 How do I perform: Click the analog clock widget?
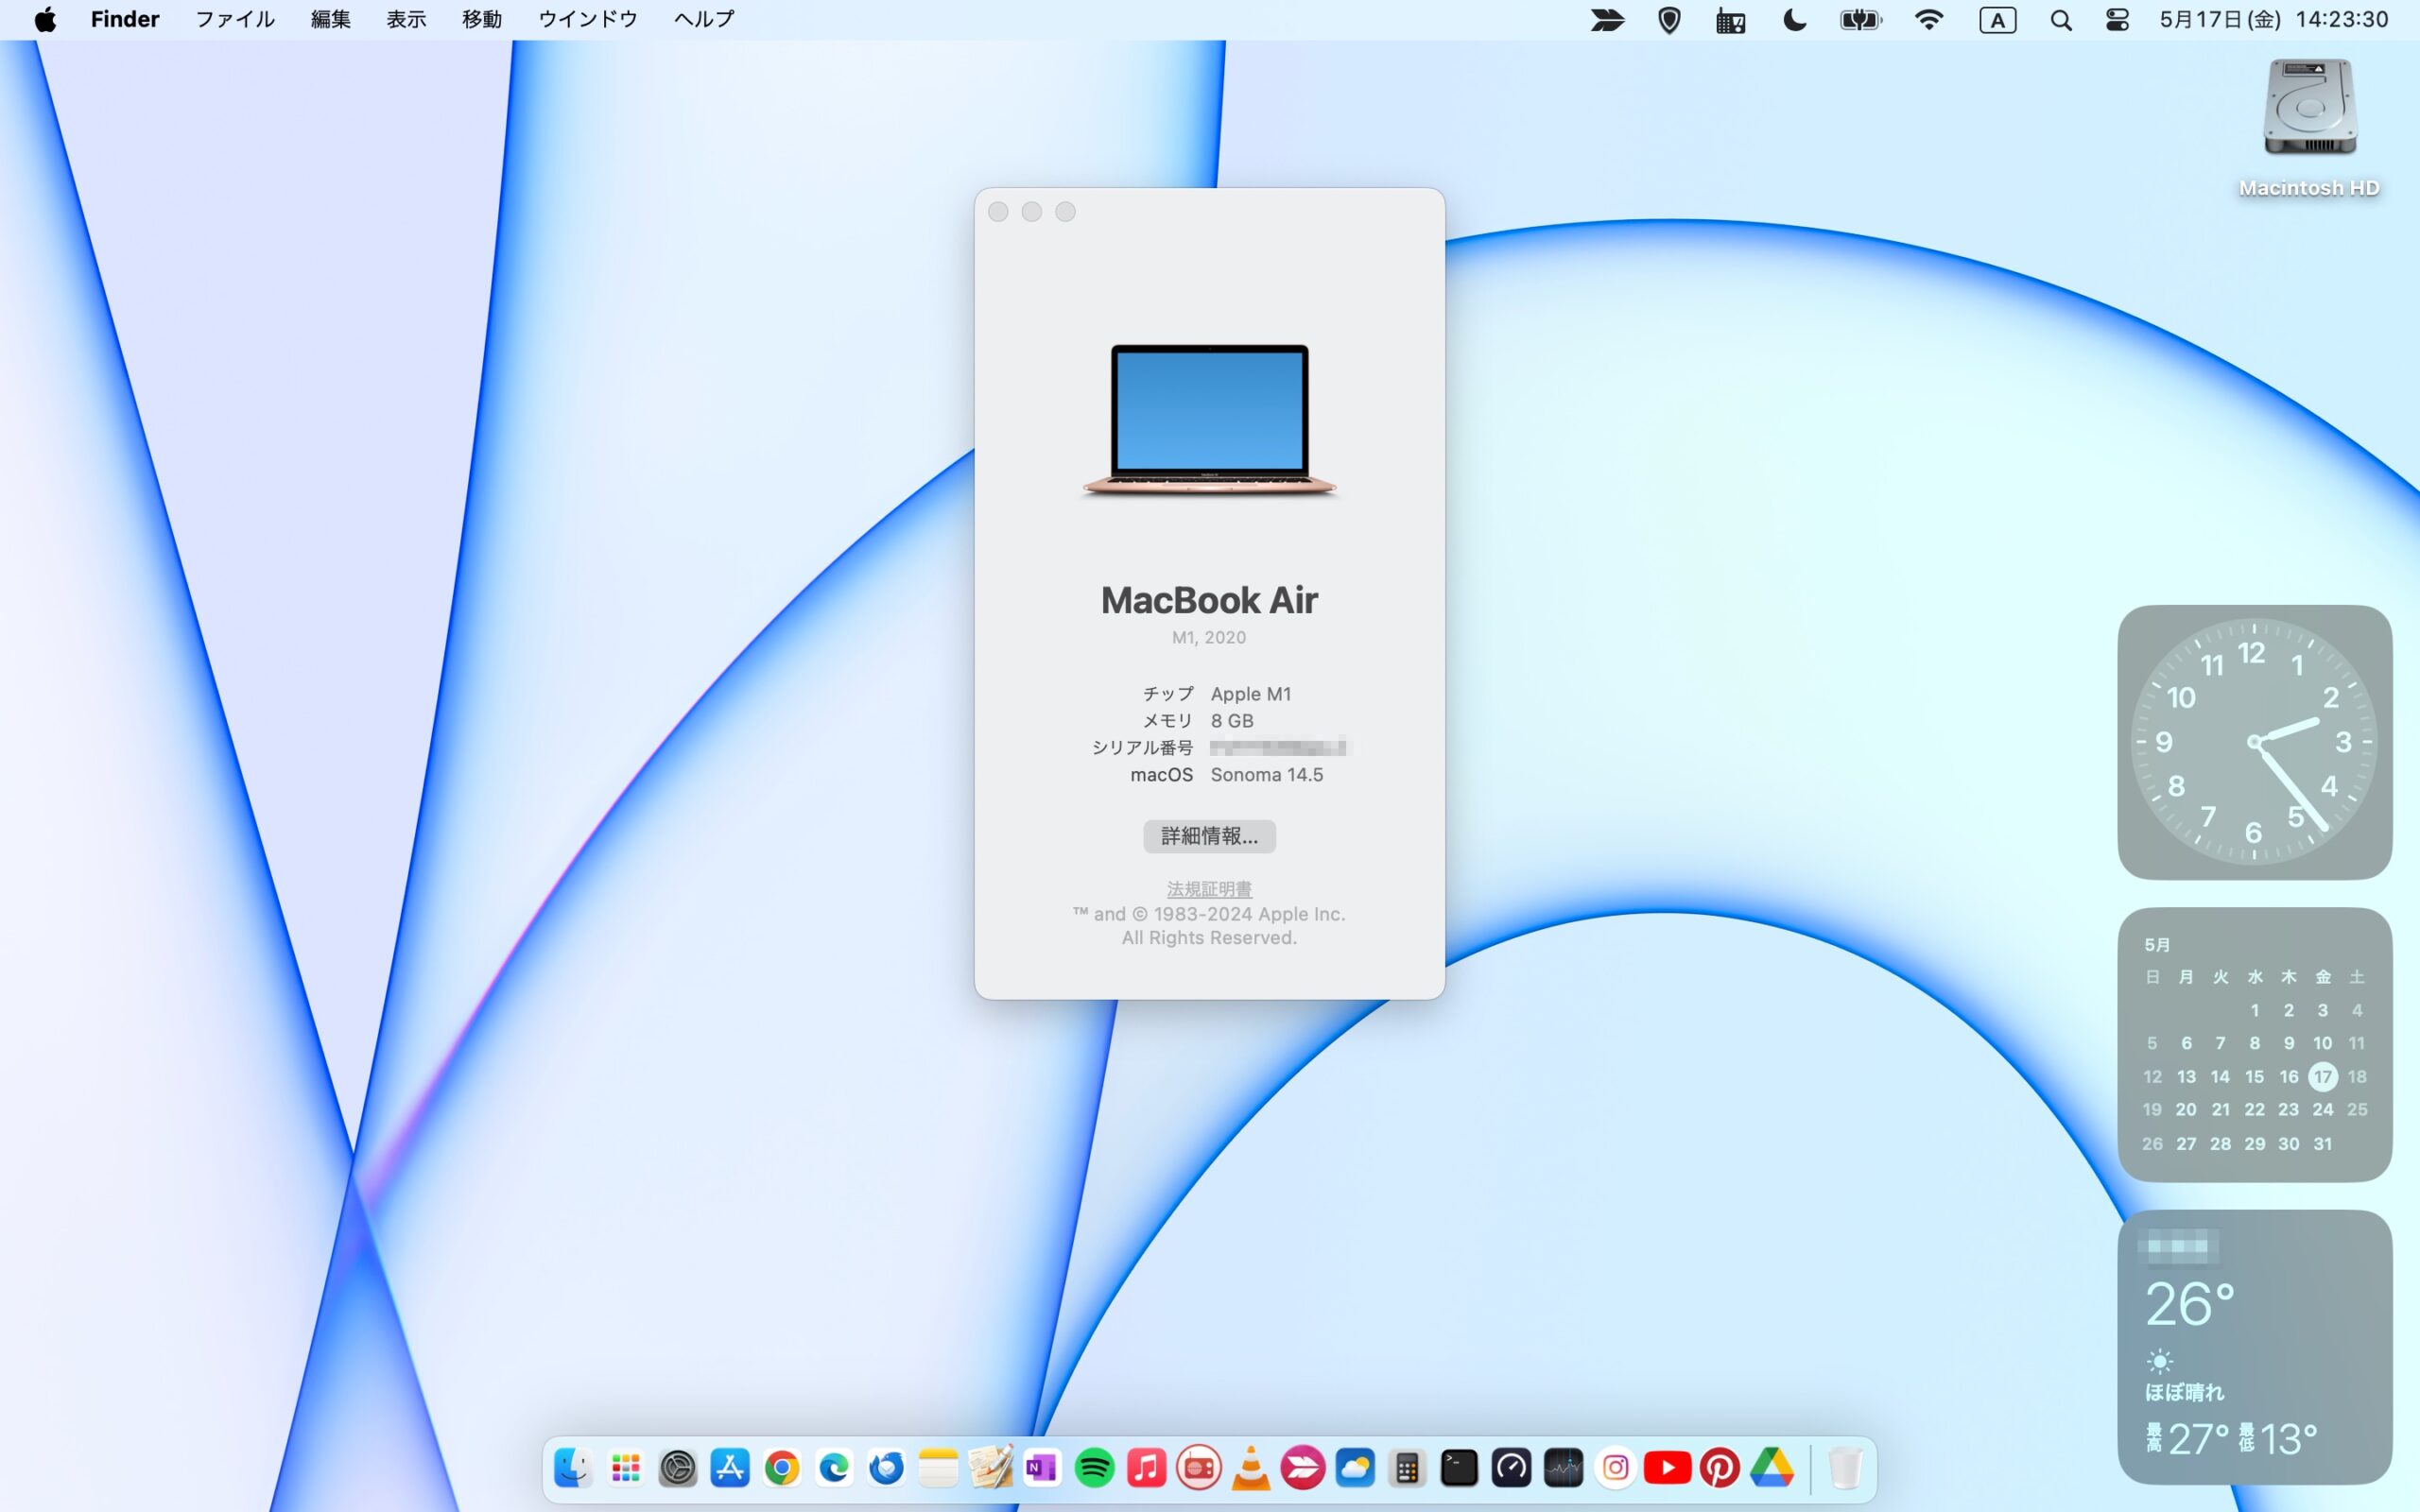point(2254,742)
